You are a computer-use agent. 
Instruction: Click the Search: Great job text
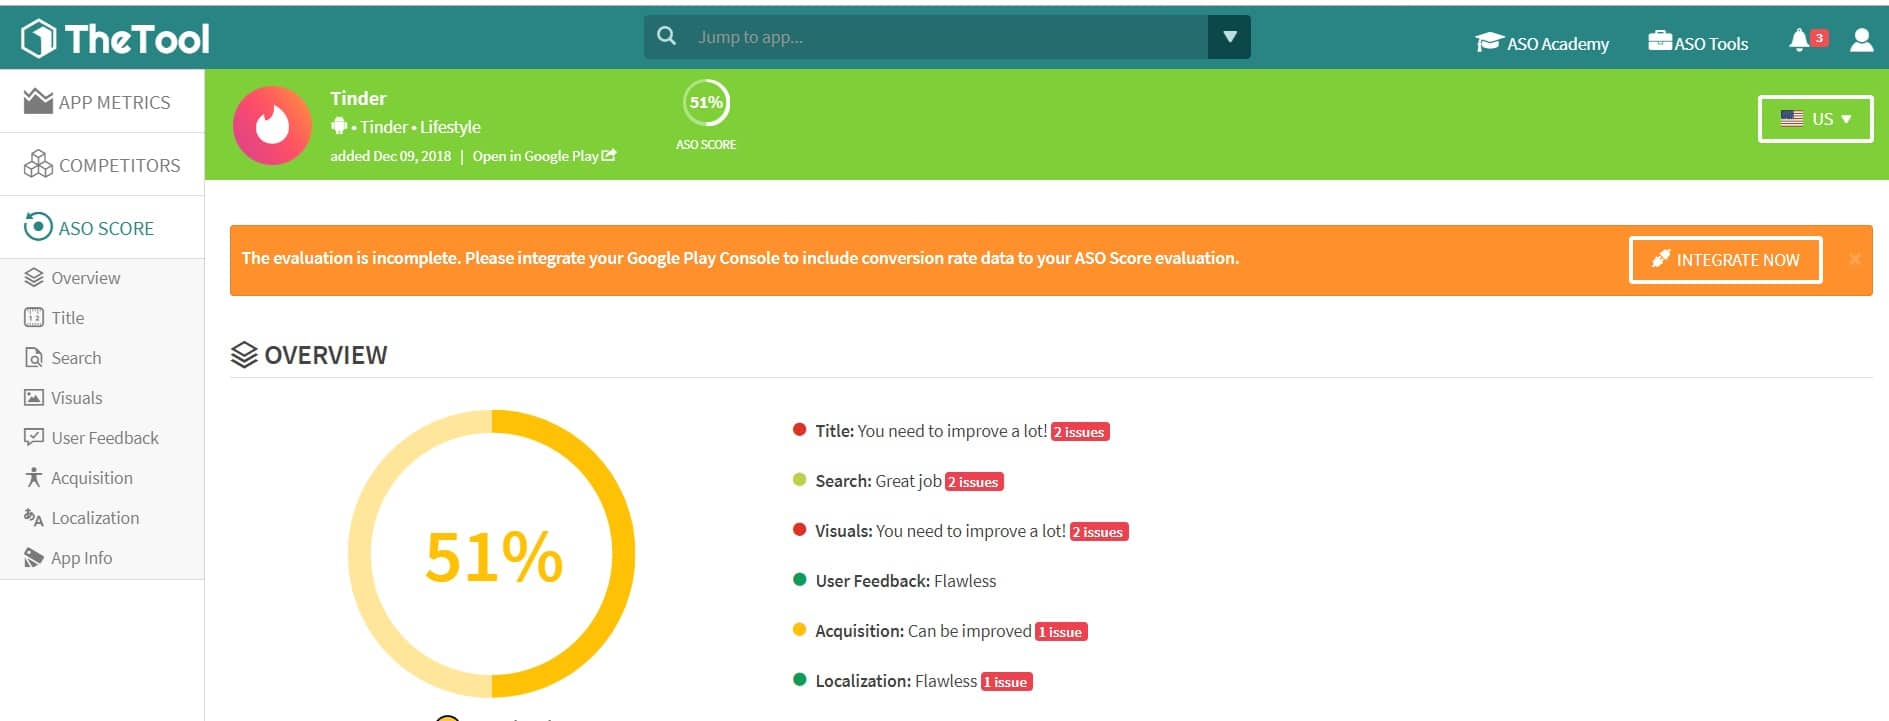pyautogui.click(x=878, y=481)
